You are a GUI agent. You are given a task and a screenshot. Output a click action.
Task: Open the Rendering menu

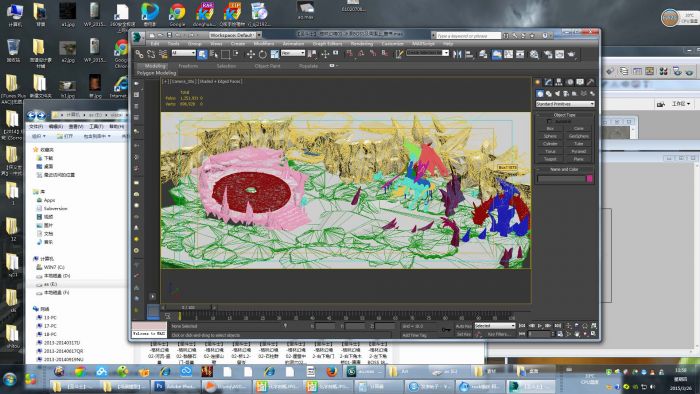pyautogui.click(x=362, y=44)
